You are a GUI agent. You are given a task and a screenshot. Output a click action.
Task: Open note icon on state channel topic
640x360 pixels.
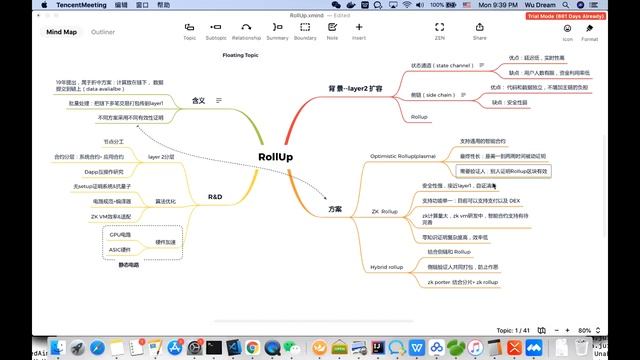coord(482,65)
